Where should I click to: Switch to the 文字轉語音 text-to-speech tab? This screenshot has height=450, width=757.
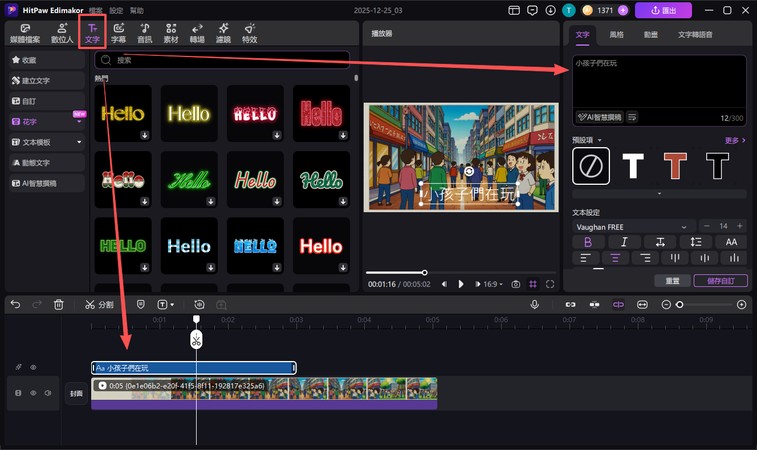695,35
